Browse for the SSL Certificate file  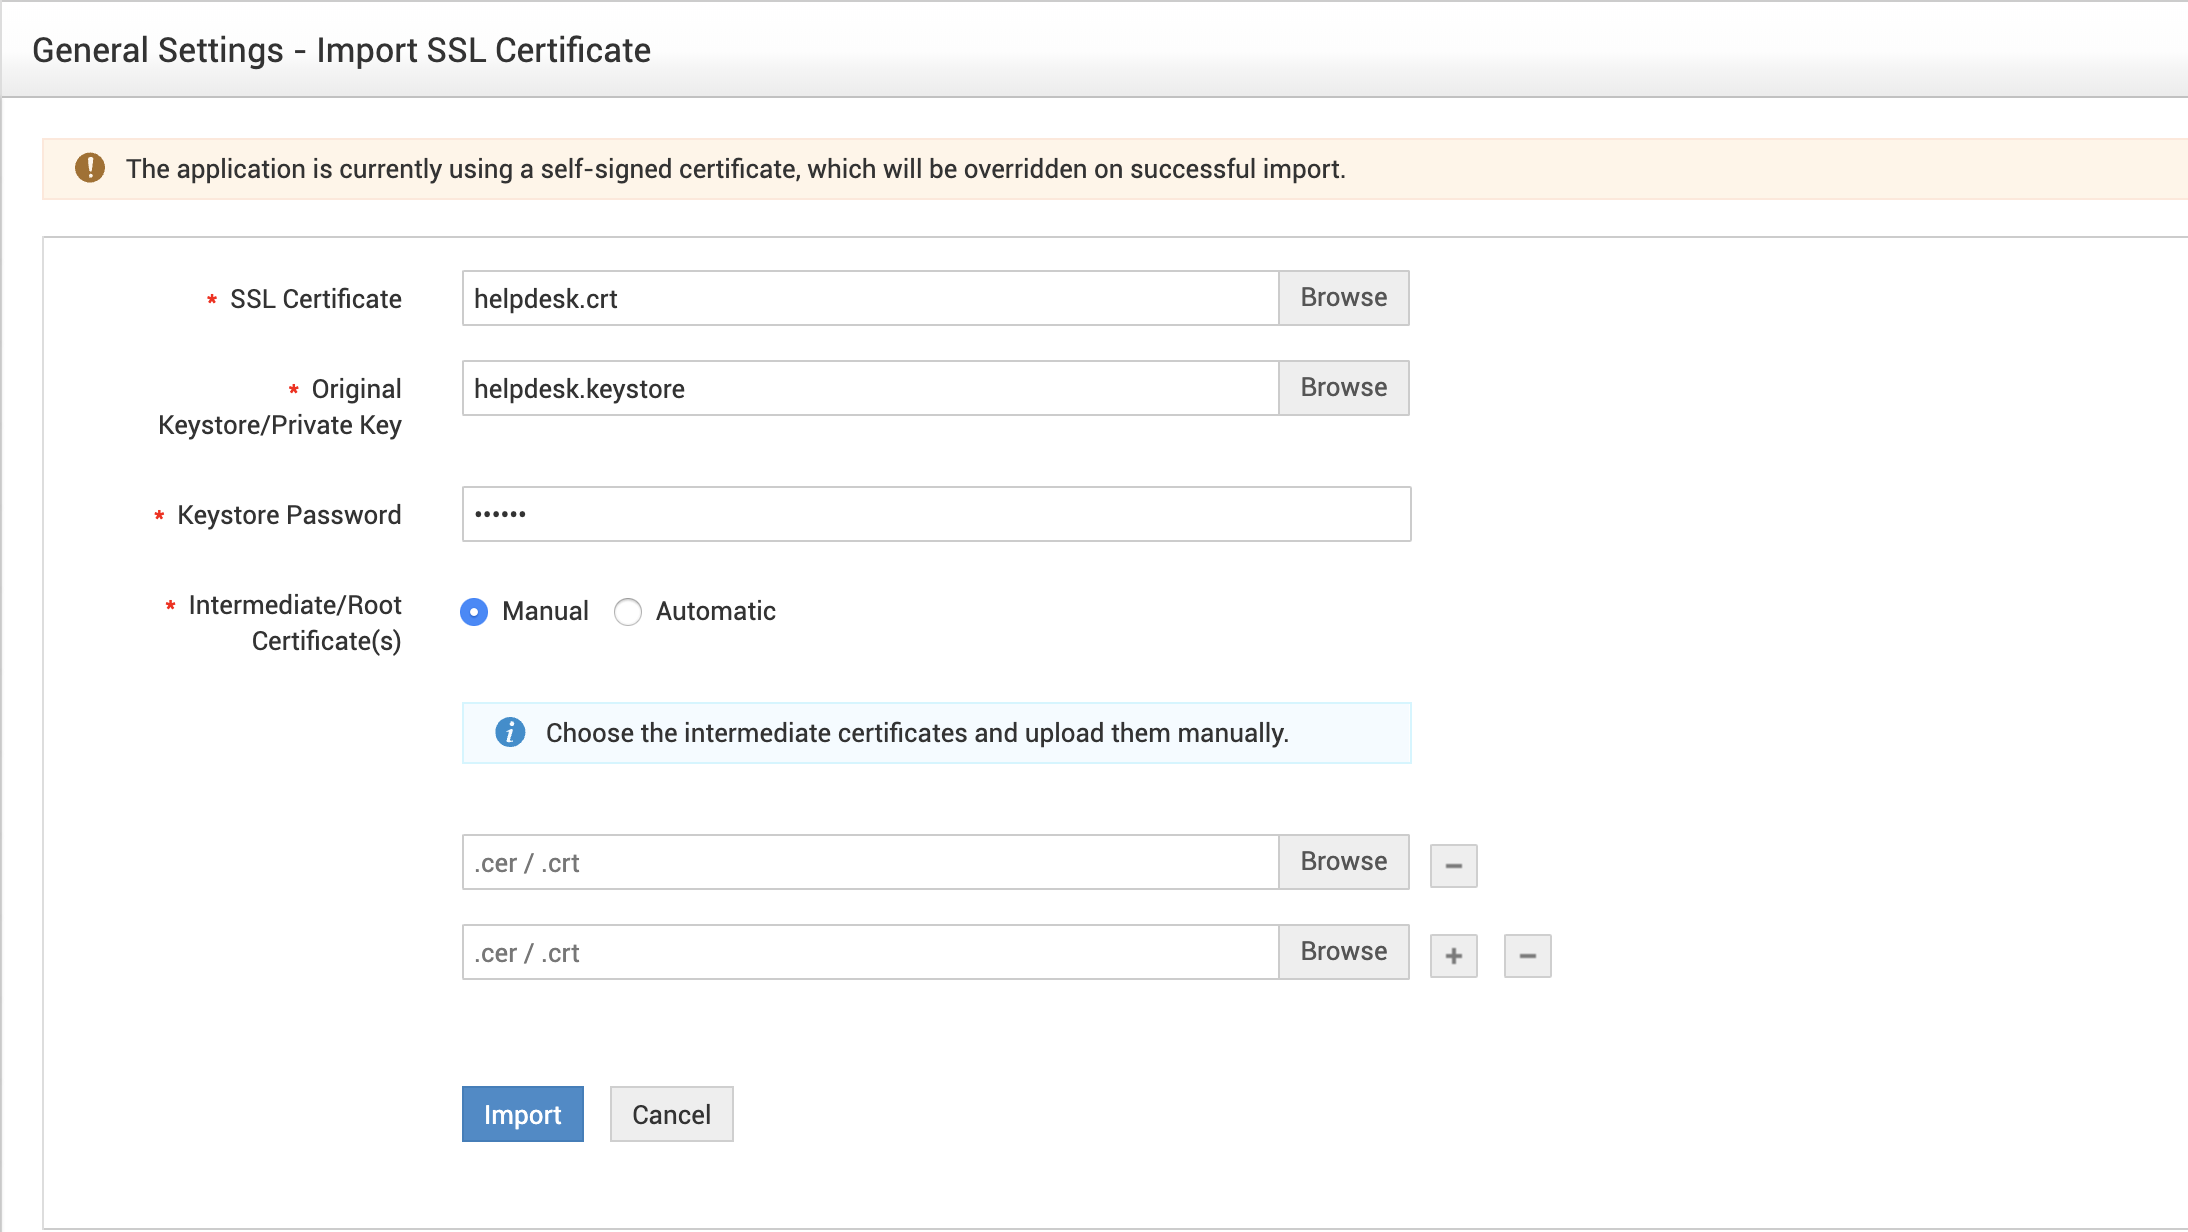pyautogui.click(x=1343, y=298)
